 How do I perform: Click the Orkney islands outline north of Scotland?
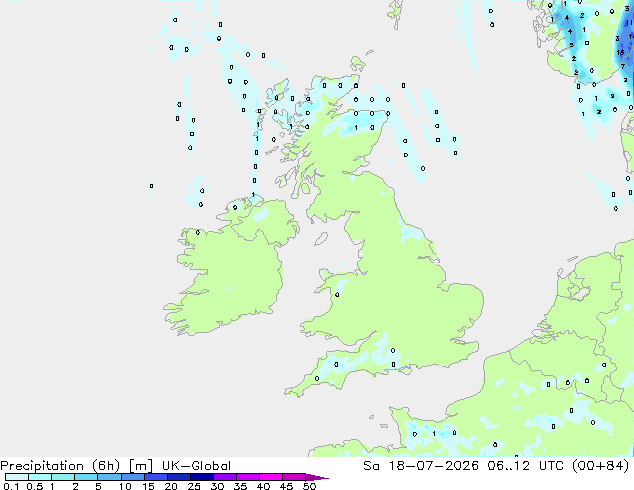(358, 63)
